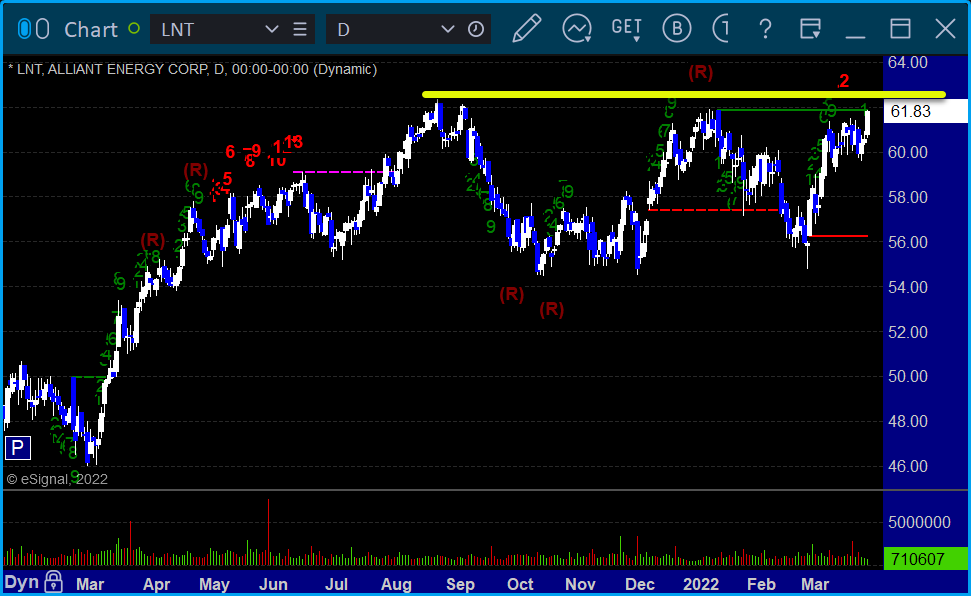Select the red dashed support line near January

[x=713, y=210]
